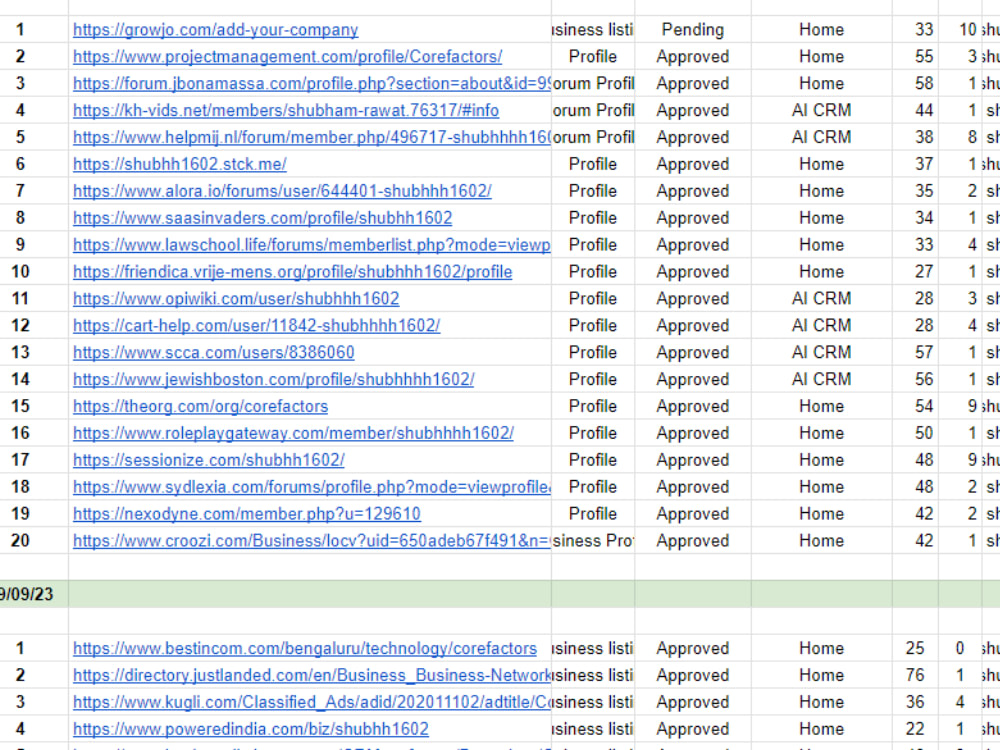Open the kugli.com Classified_Ads link
The image size is (1000, 750).
(x=311, y=702)
